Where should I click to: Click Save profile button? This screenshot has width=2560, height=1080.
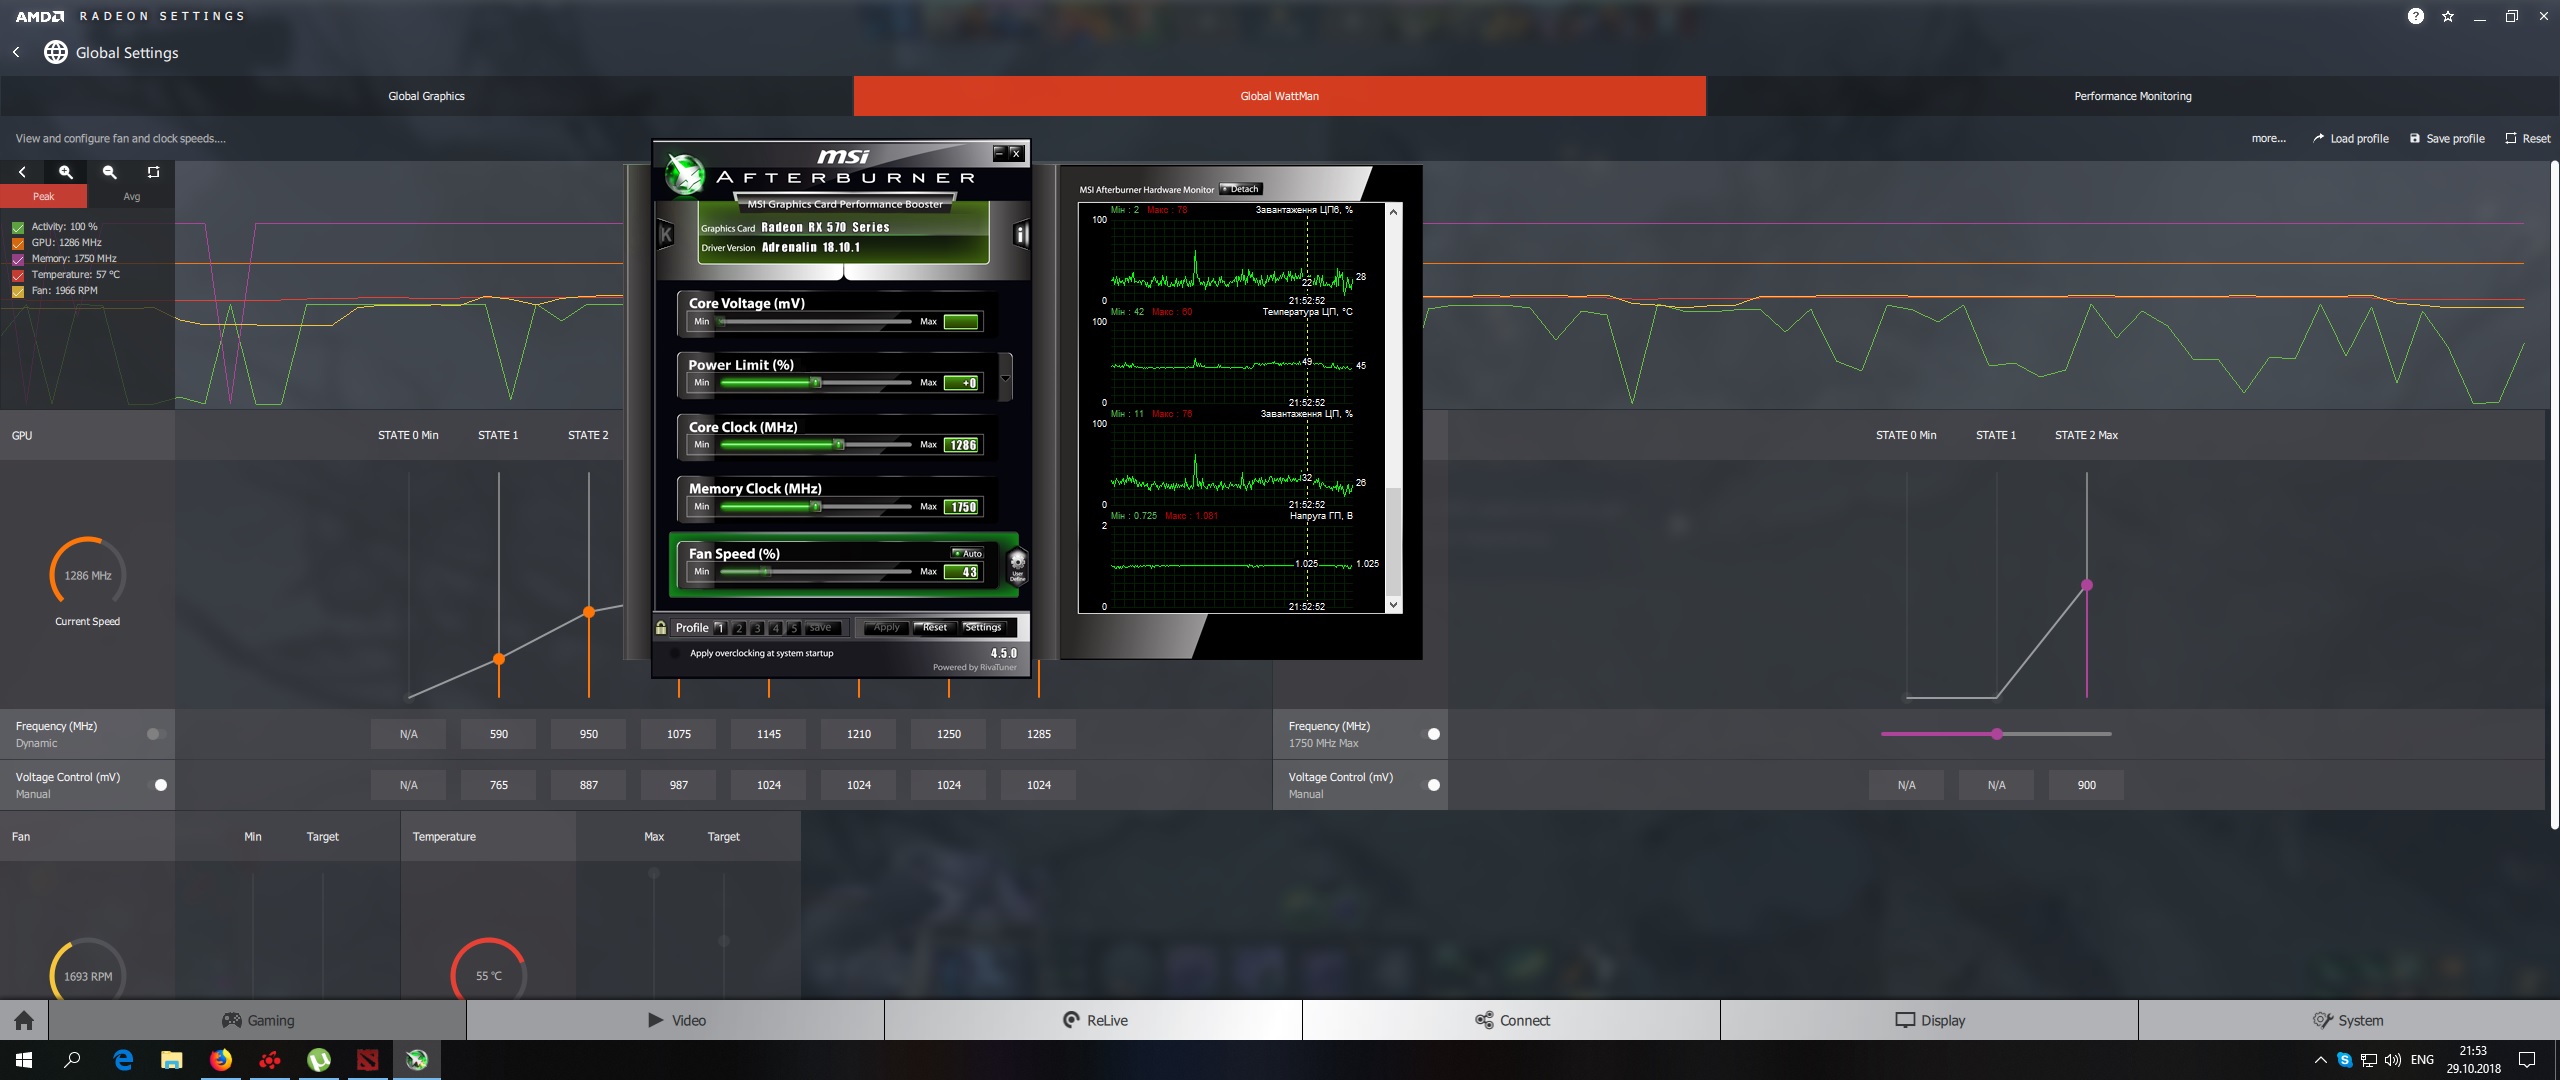2447,139
